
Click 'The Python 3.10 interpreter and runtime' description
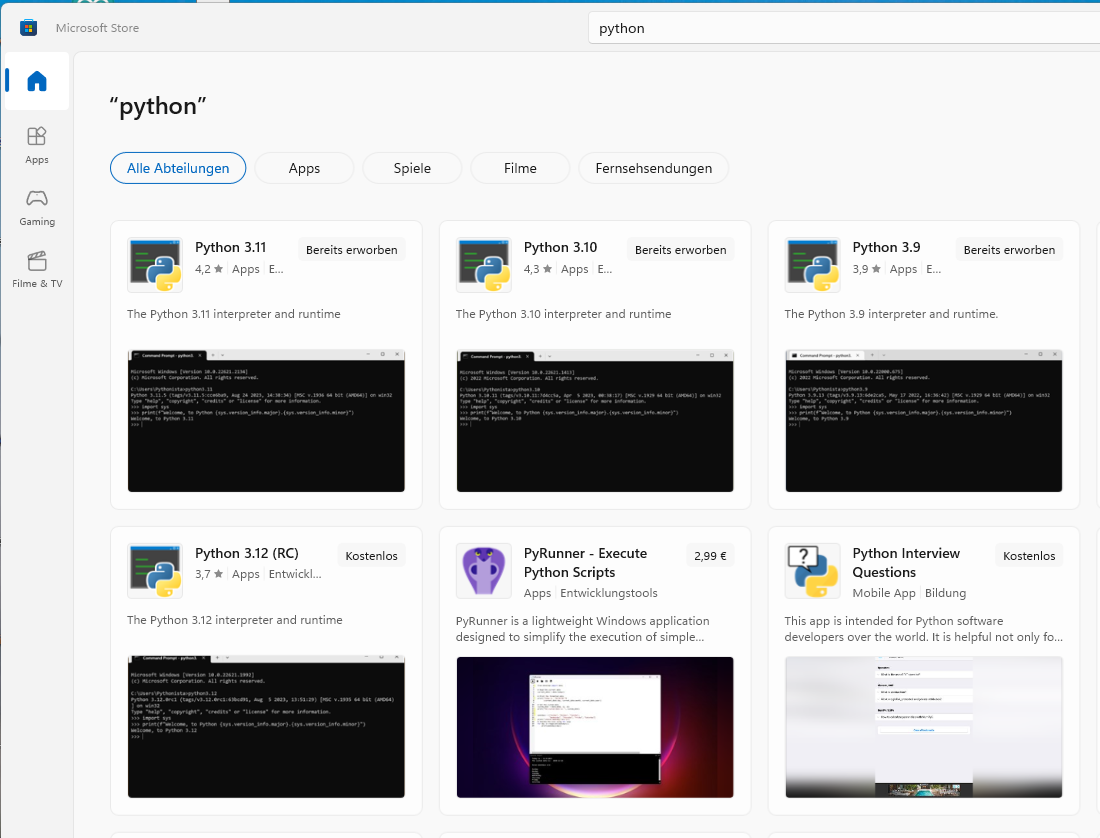point(563,313)
